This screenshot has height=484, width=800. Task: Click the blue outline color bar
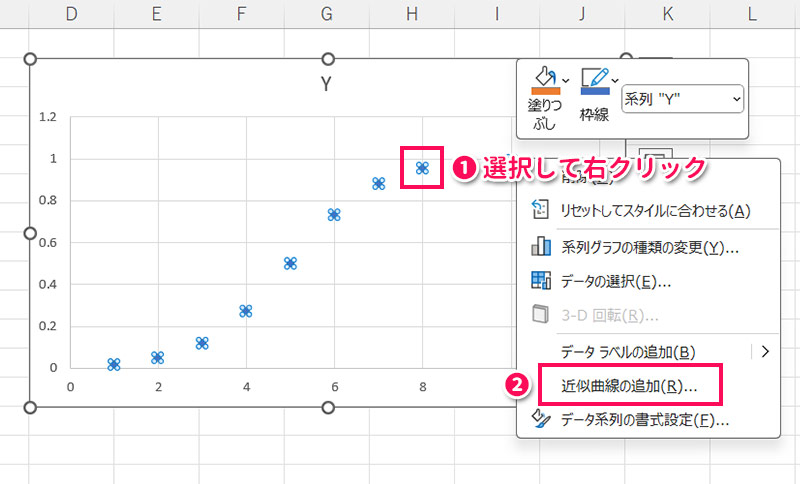pyautogui.click(x=595, y=91)
